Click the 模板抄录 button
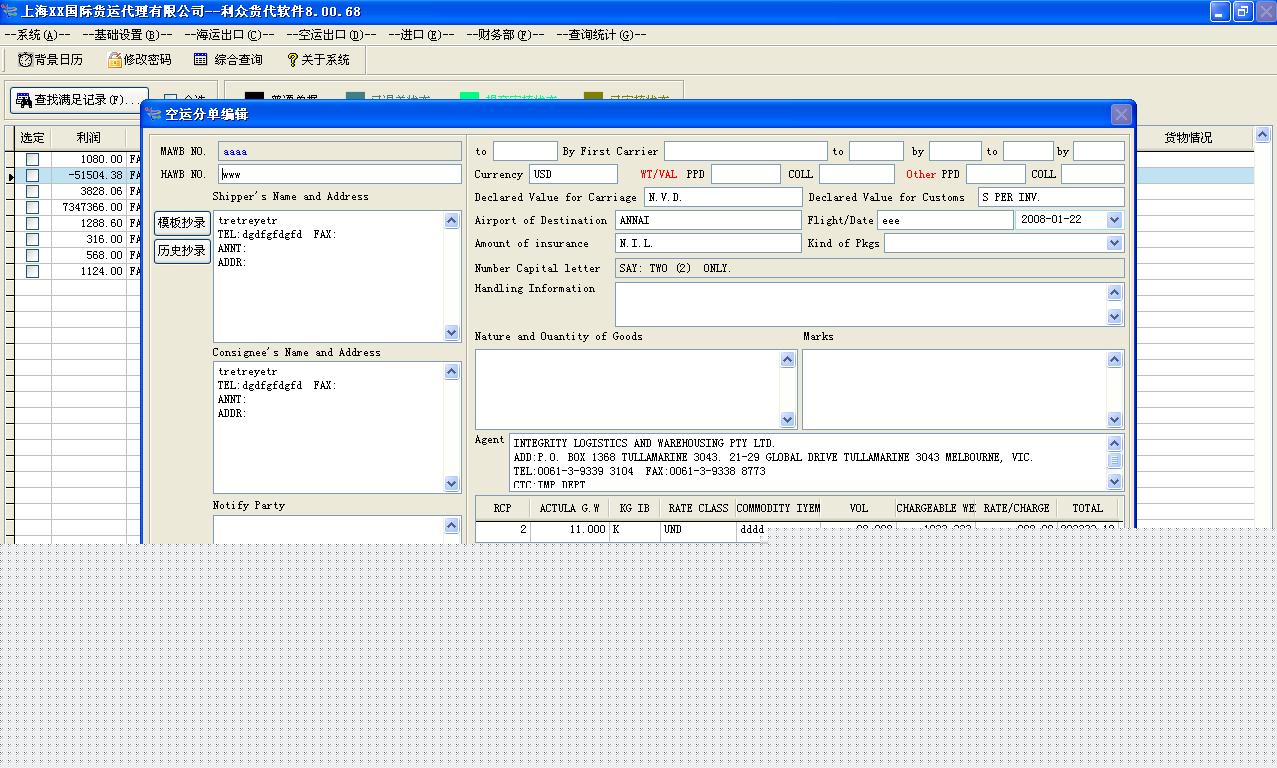Viewport: 1277px width, 768px height. click(182, 223)
